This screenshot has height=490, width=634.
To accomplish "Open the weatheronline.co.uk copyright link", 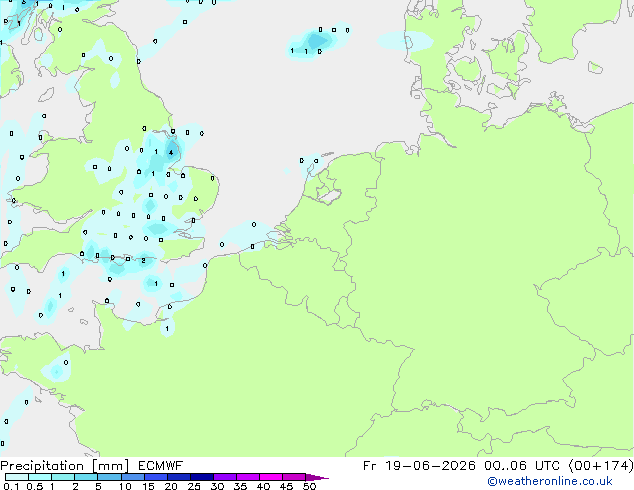I will coord(550,481).
